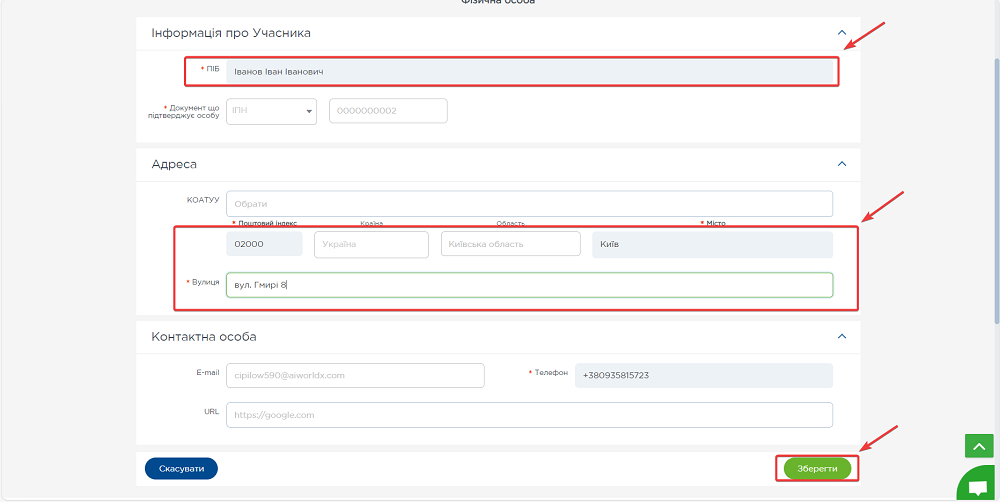The image size is (1000, 502).
Task: Collapse the Контактна особа section chevron
Action: pyautogui.click(x=841, y=337)
